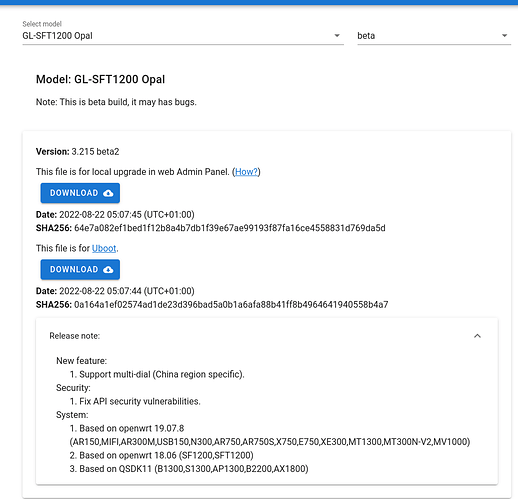Click the Based on QSDK11 item
The height and width of the screenshot is (499, 518).
(189, 469)
